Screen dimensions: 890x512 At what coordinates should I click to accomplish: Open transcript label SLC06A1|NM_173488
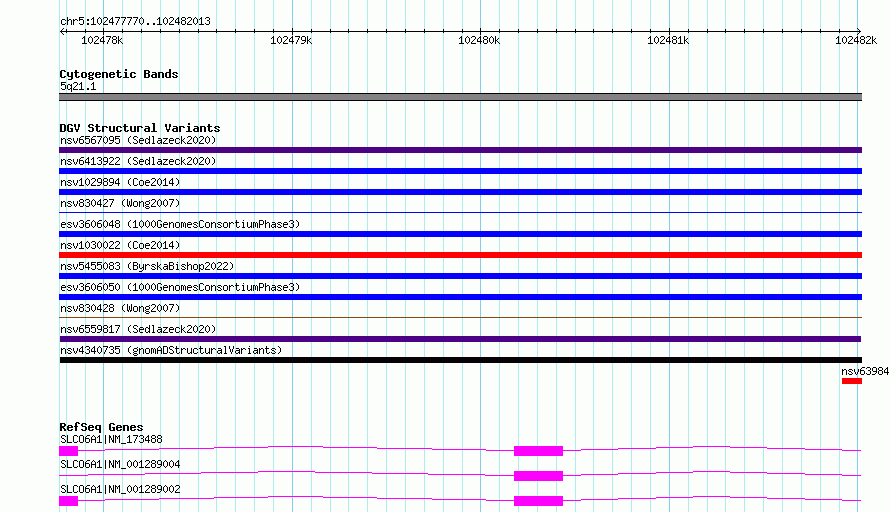[x=111, y=439]
